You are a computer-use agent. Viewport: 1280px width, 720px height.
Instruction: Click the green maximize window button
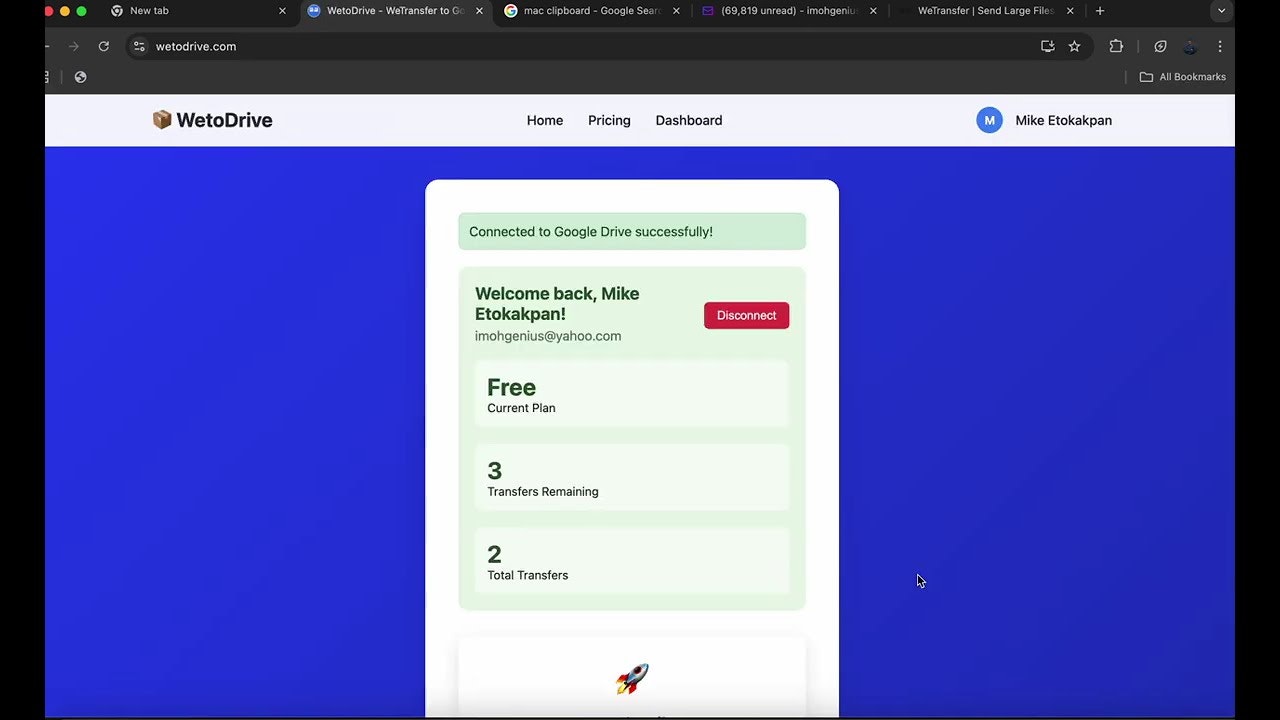[x=82, y=11]
